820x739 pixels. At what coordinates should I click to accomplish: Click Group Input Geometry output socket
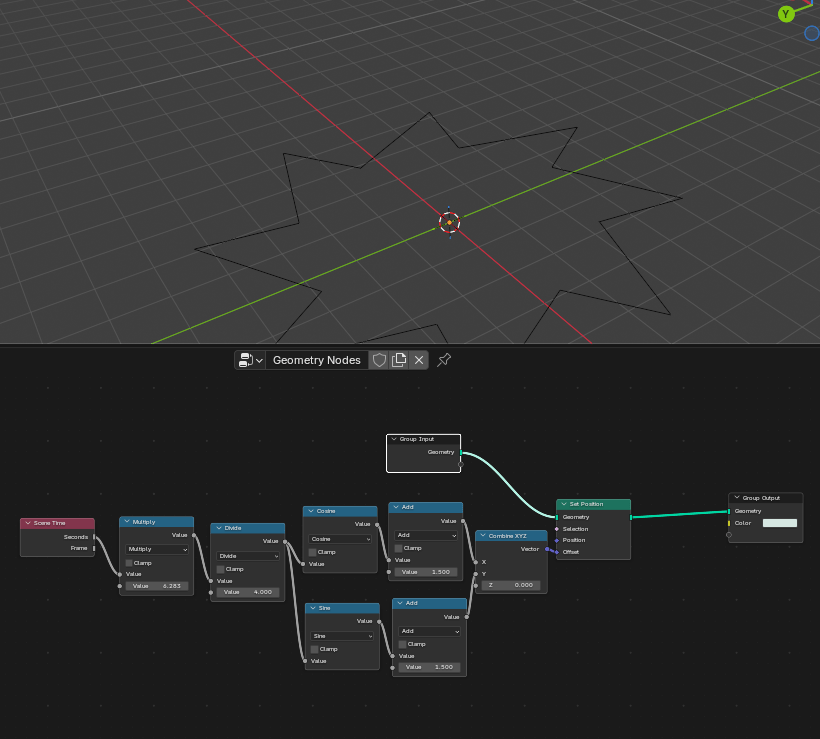pos(461,452)
